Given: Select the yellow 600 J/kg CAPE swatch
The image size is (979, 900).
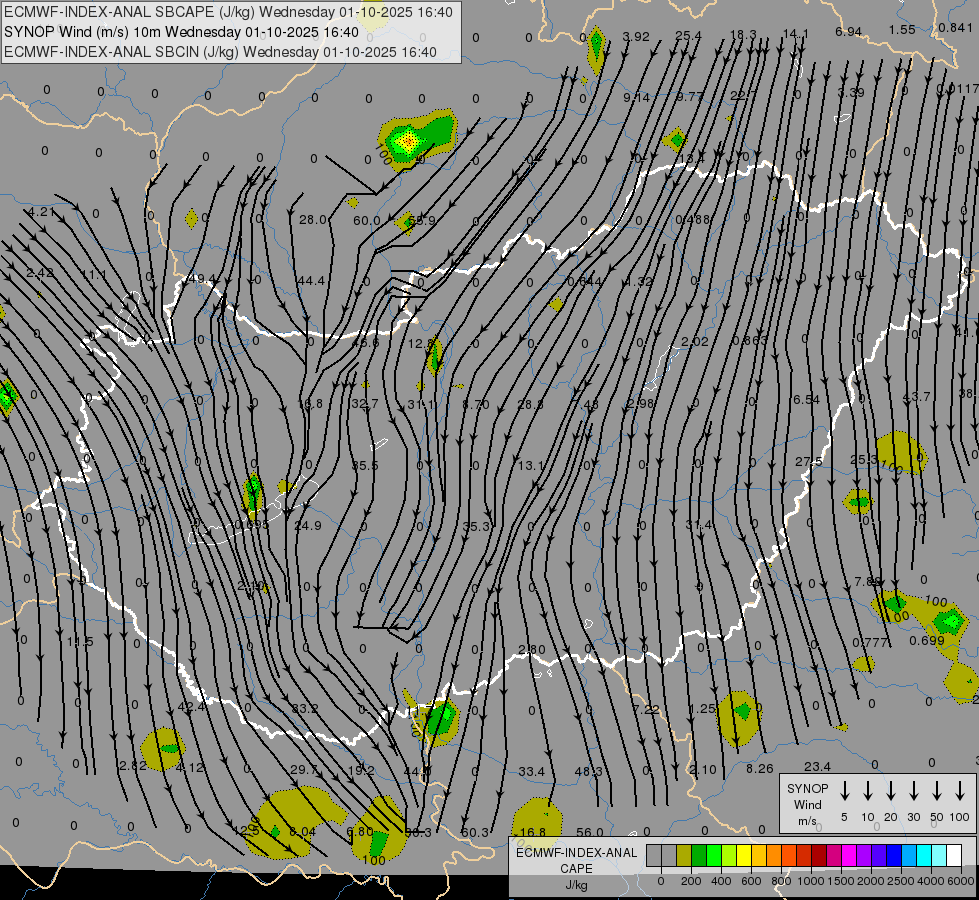Looking at the screenshot, I should [x=744, y=855].
